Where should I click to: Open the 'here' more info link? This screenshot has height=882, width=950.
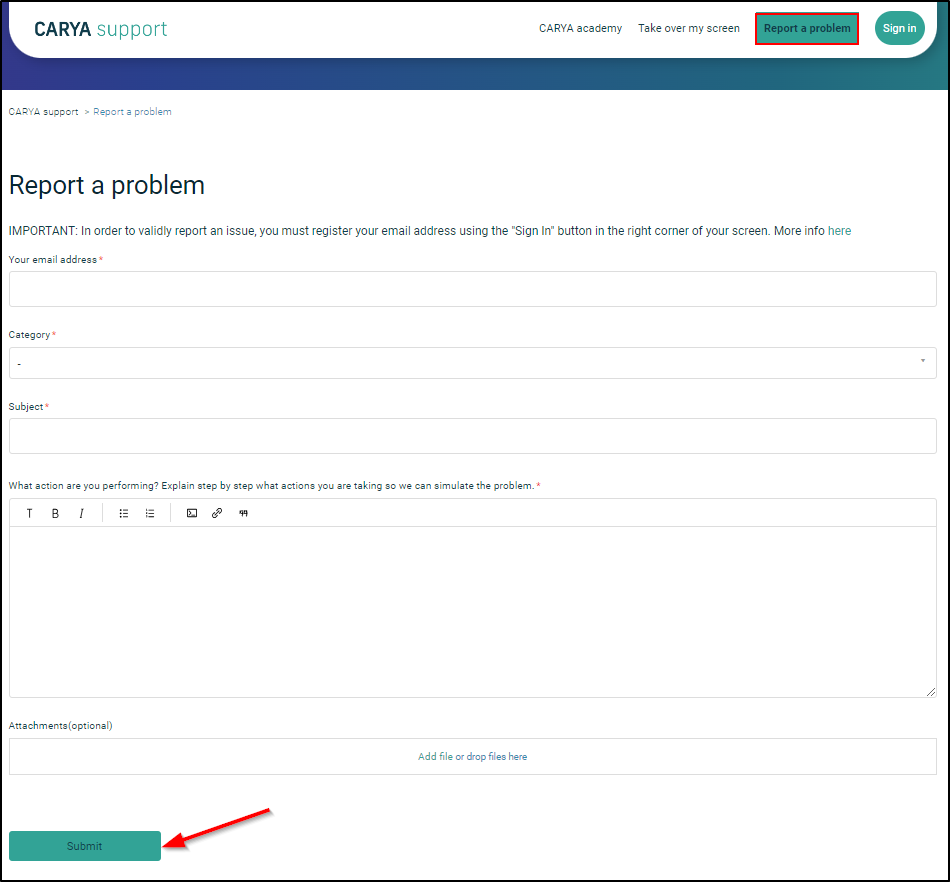click(839, 231)
